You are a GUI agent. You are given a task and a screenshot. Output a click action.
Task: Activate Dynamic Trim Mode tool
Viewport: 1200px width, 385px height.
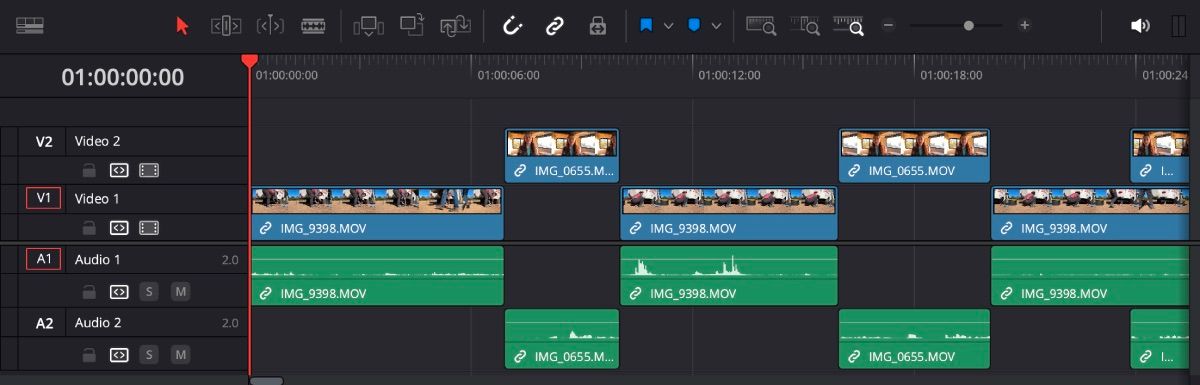270,26
